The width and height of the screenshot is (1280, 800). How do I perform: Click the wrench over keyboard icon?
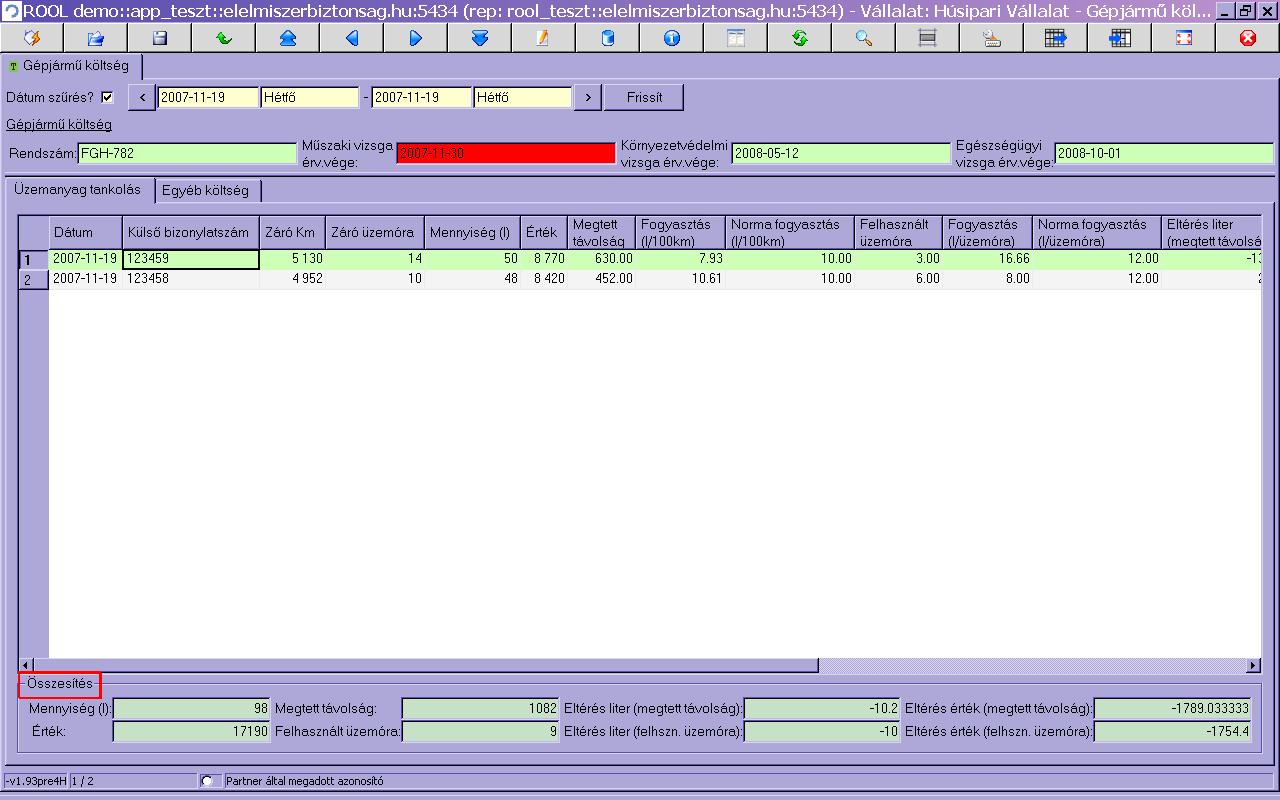[992, 38]
